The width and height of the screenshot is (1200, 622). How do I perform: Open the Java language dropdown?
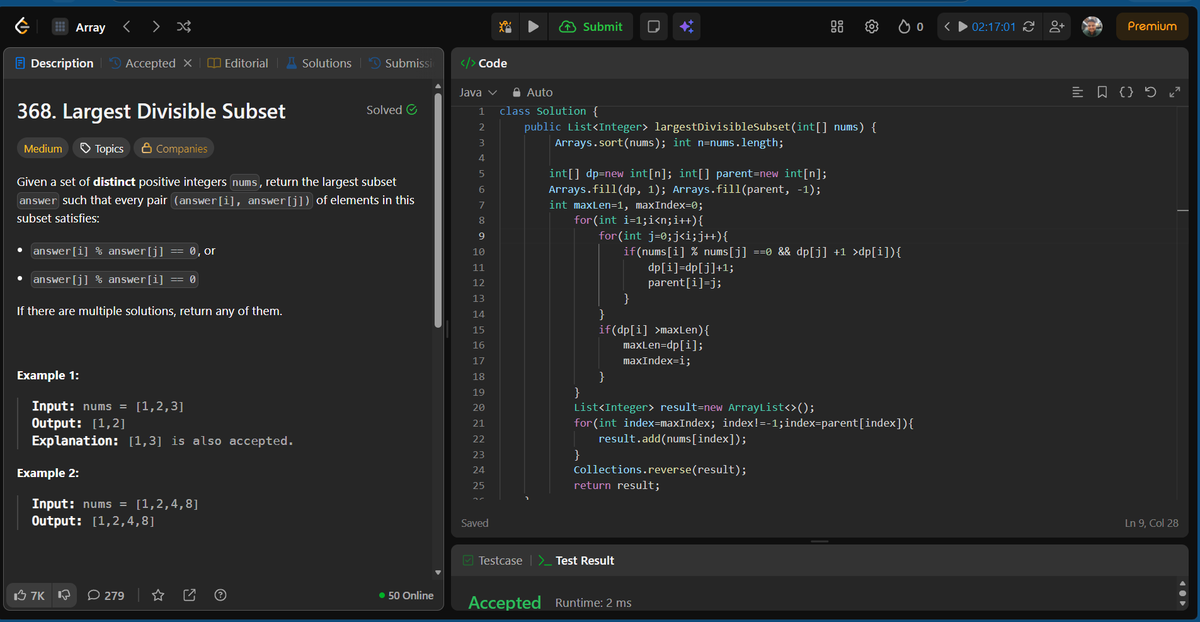point(478,92)
